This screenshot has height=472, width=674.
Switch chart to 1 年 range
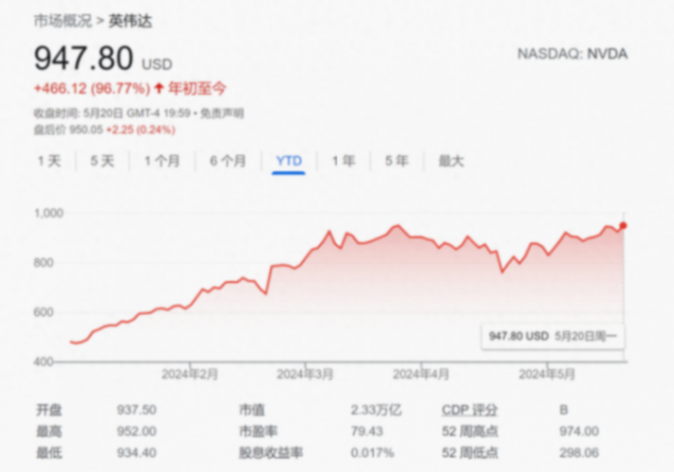[x=343, y=161]
